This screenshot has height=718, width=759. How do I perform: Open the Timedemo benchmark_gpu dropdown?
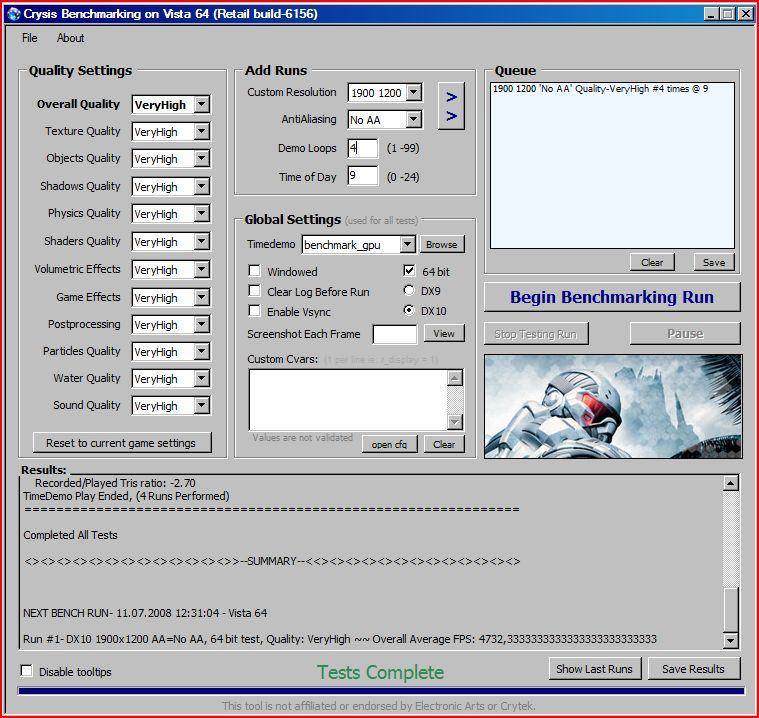pyautogui.click(x=408, y=244)
